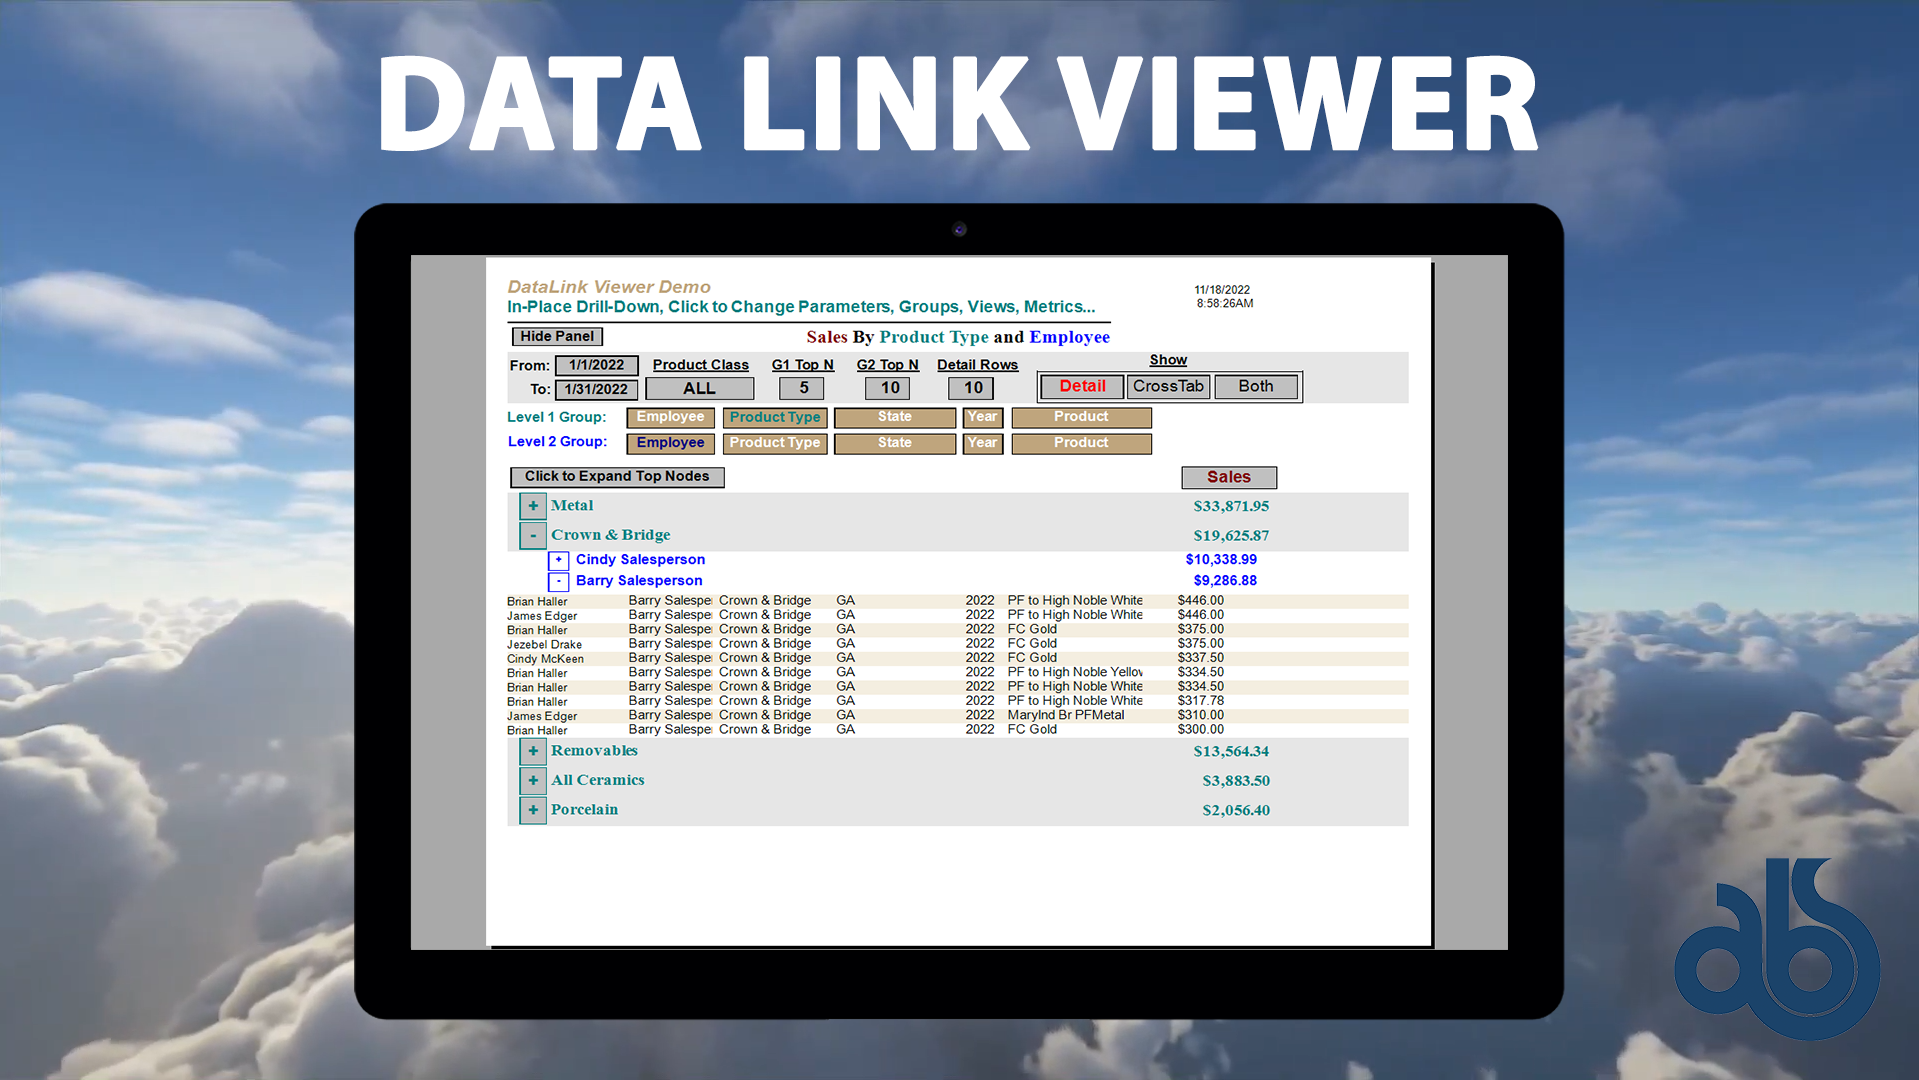
Task: Expand the Removables node
Action: pyautogui.click(x=533, y=751)
